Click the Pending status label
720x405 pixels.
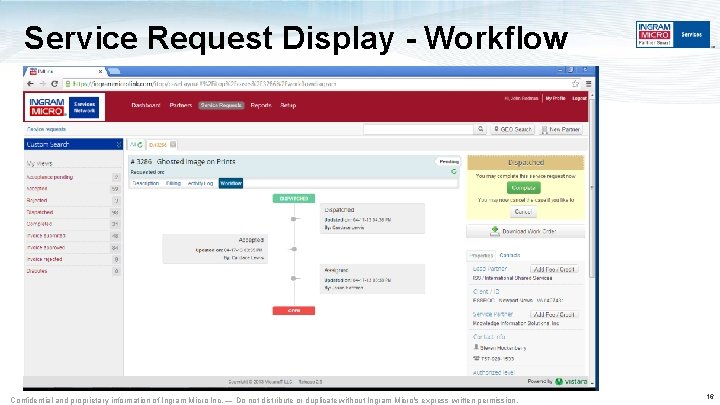(449, 162)
